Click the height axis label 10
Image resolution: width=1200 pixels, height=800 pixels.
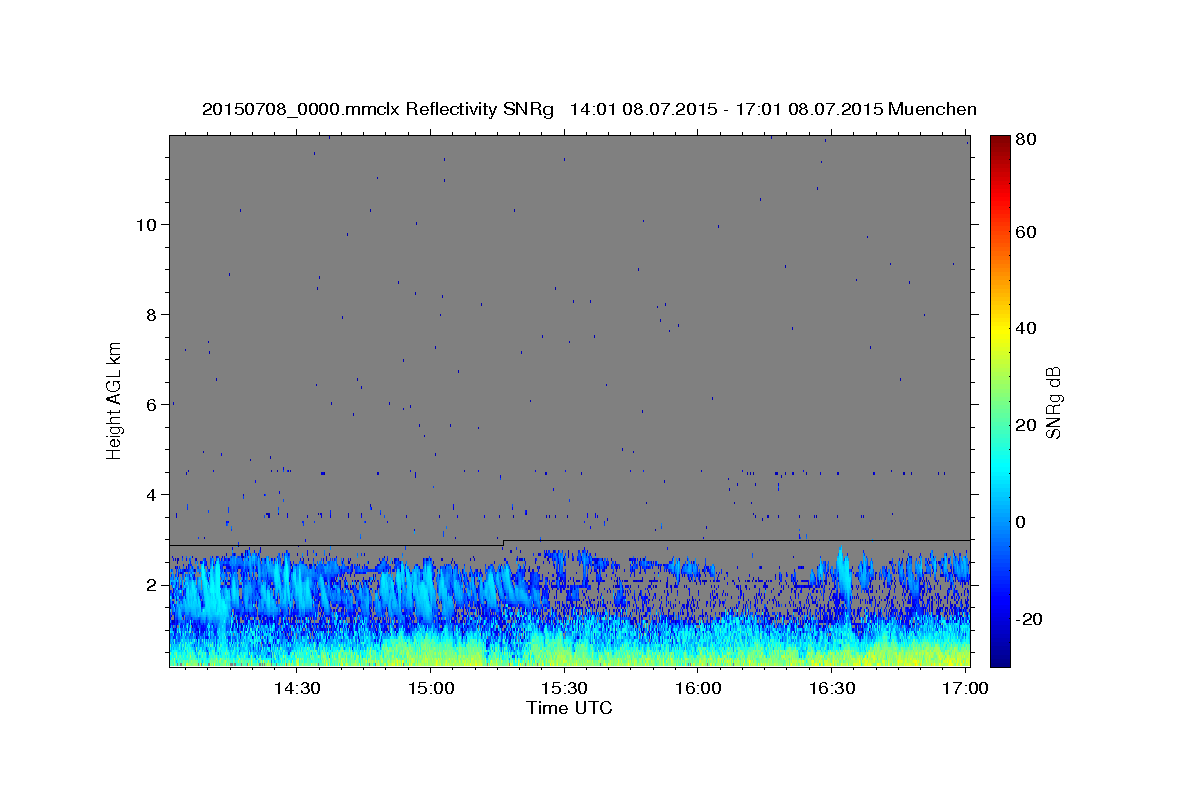tap(147, 224)
